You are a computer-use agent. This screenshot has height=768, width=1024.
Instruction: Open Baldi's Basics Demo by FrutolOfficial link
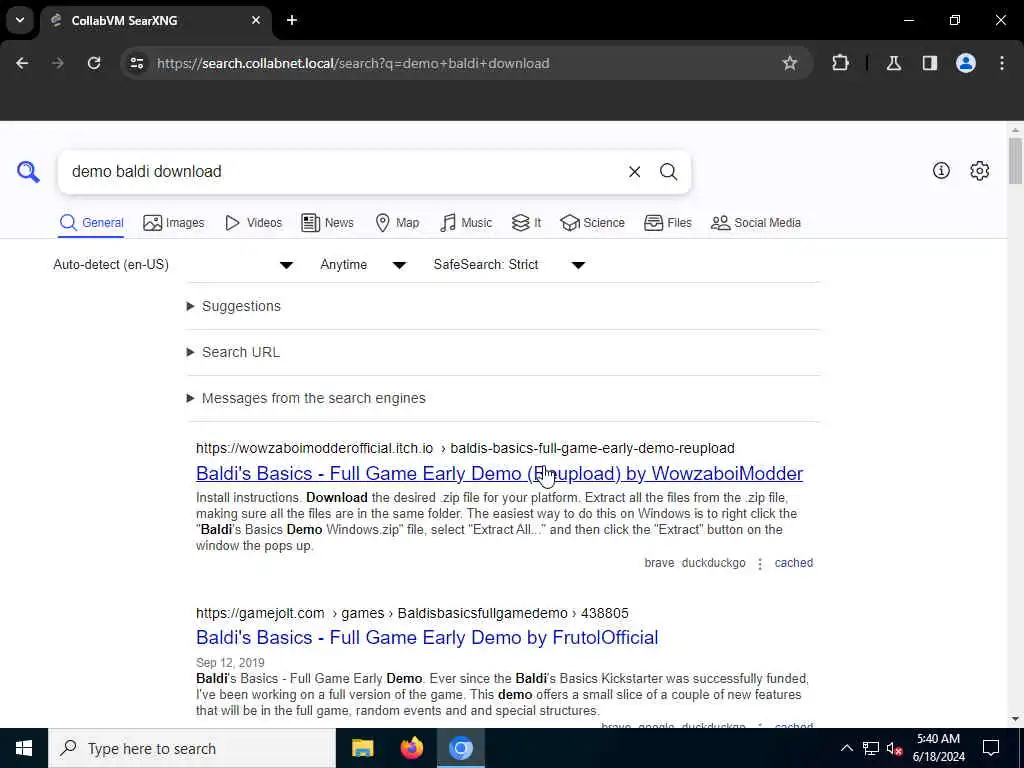[x=427, y=637]
